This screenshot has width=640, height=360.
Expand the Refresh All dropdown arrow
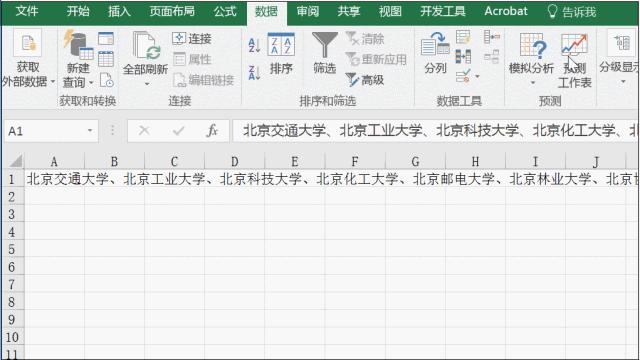coord(147,84)
